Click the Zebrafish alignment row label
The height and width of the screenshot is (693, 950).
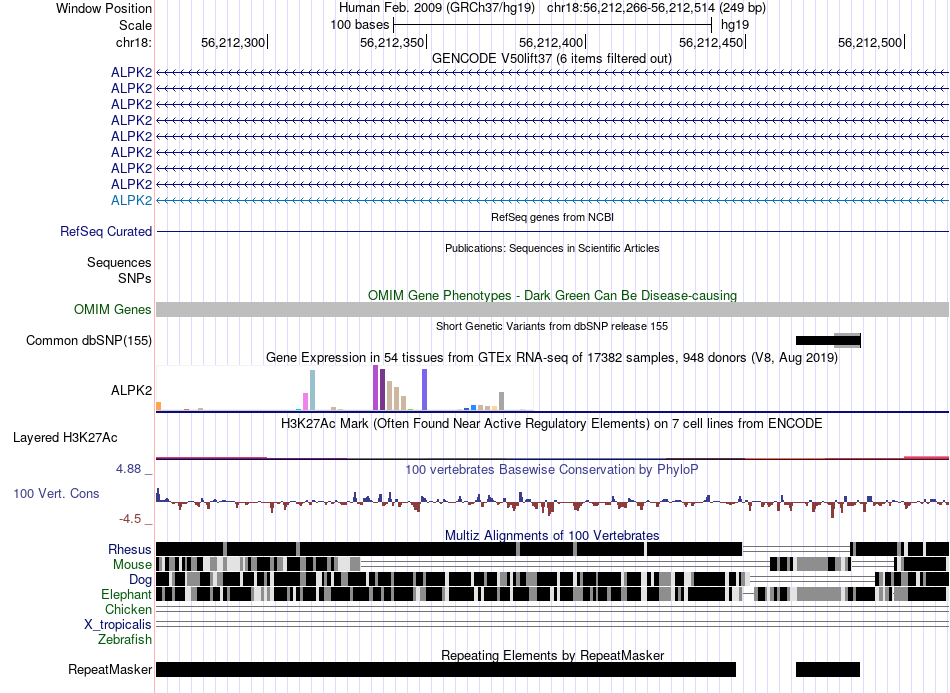(125, 639)
